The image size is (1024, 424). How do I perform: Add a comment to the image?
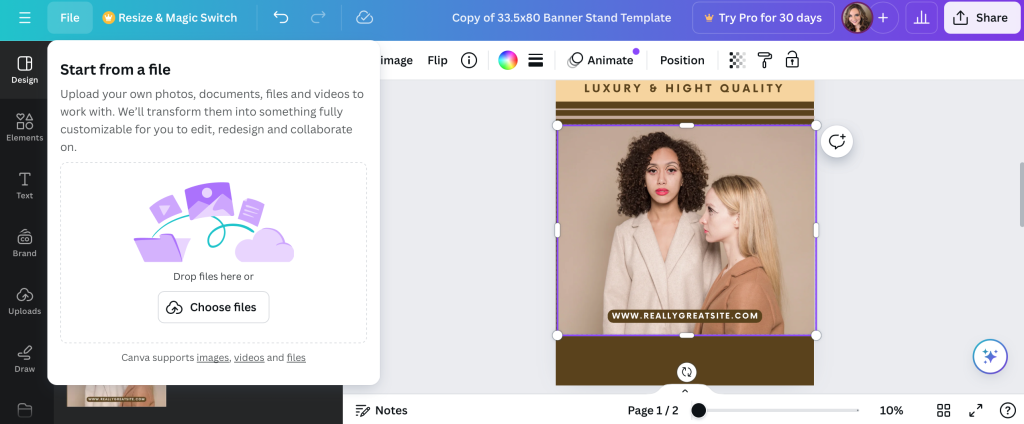pos(837,142)
